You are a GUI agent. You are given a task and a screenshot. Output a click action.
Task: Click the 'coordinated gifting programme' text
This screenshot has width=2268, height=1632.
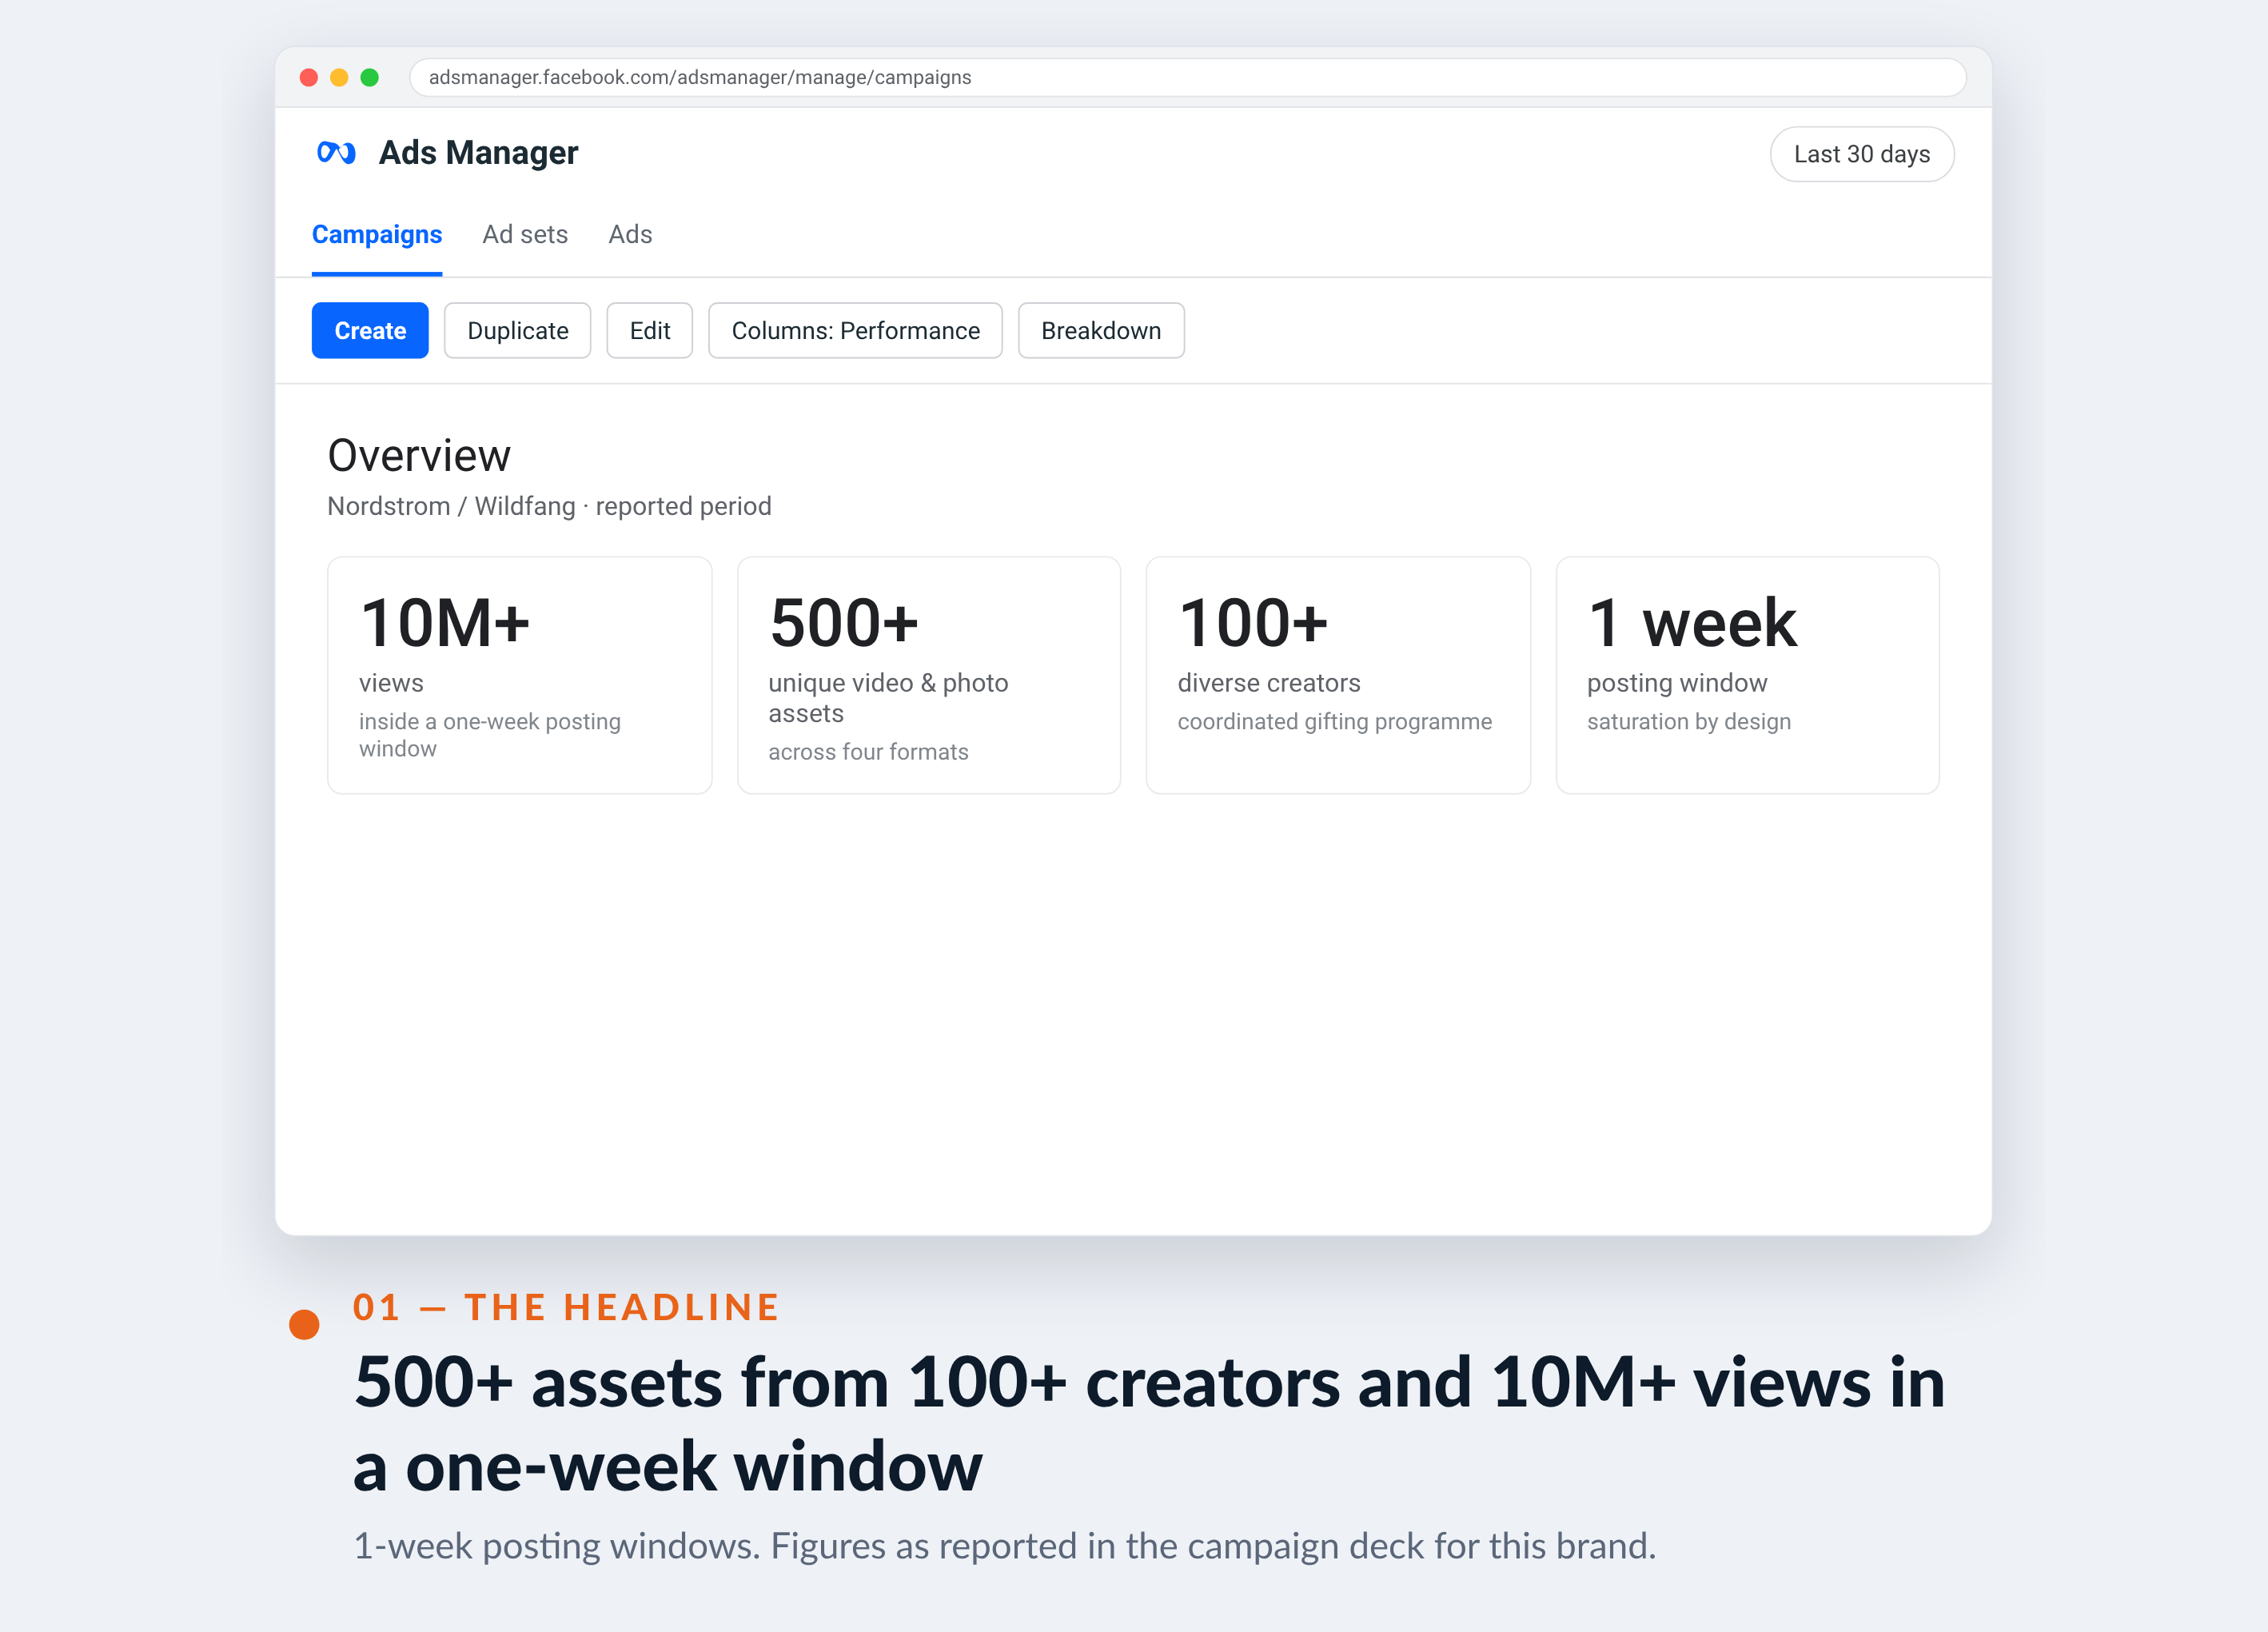tap(1335, 721)
